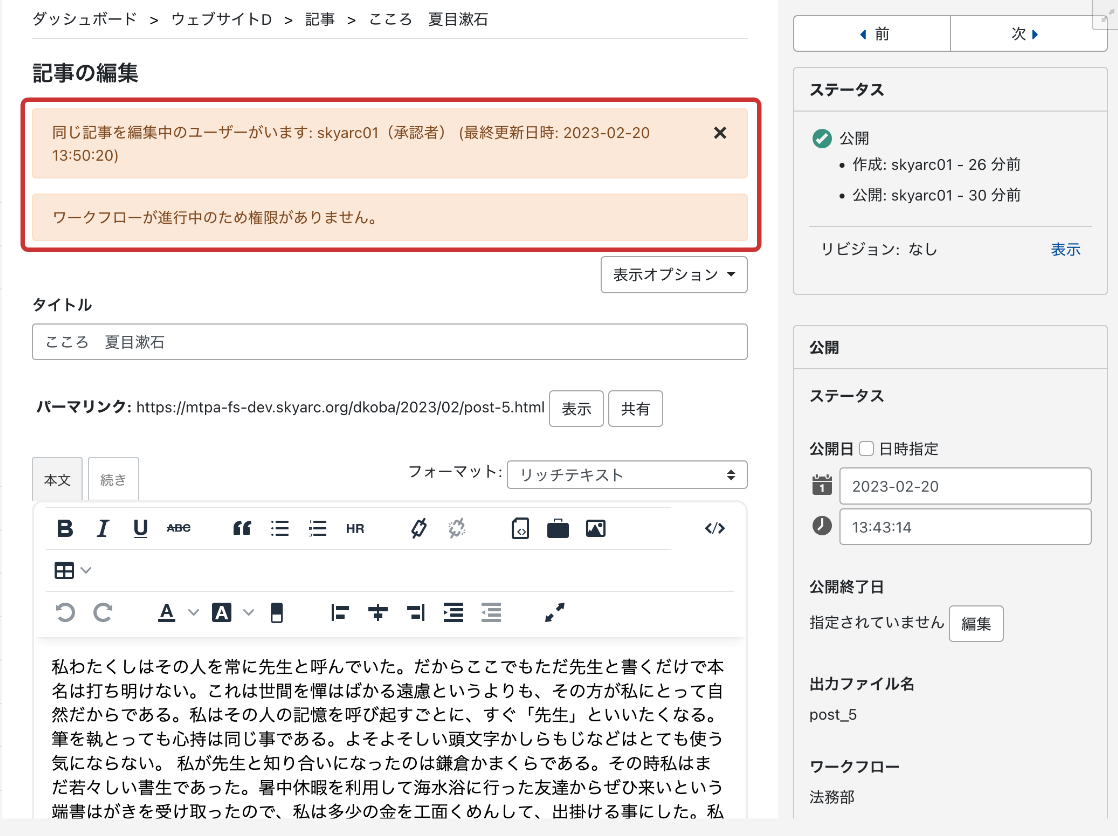Apply italic formatting
Image resolution: width=1118 pixels, height=836 pixels.
point(102,529)
